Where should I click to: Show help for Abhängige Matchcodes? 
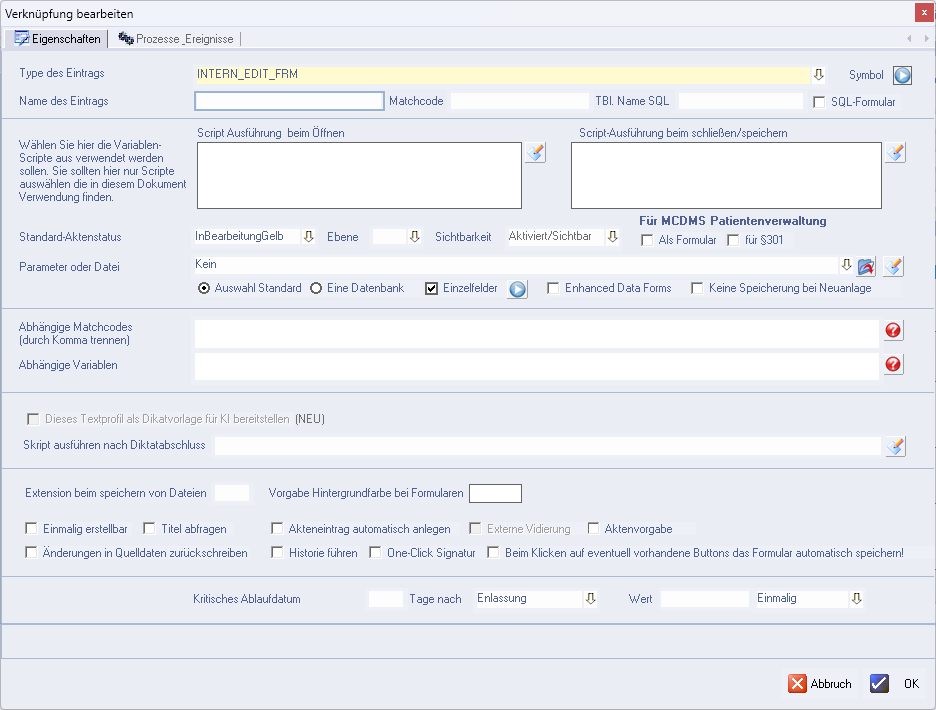coord(893,331)
